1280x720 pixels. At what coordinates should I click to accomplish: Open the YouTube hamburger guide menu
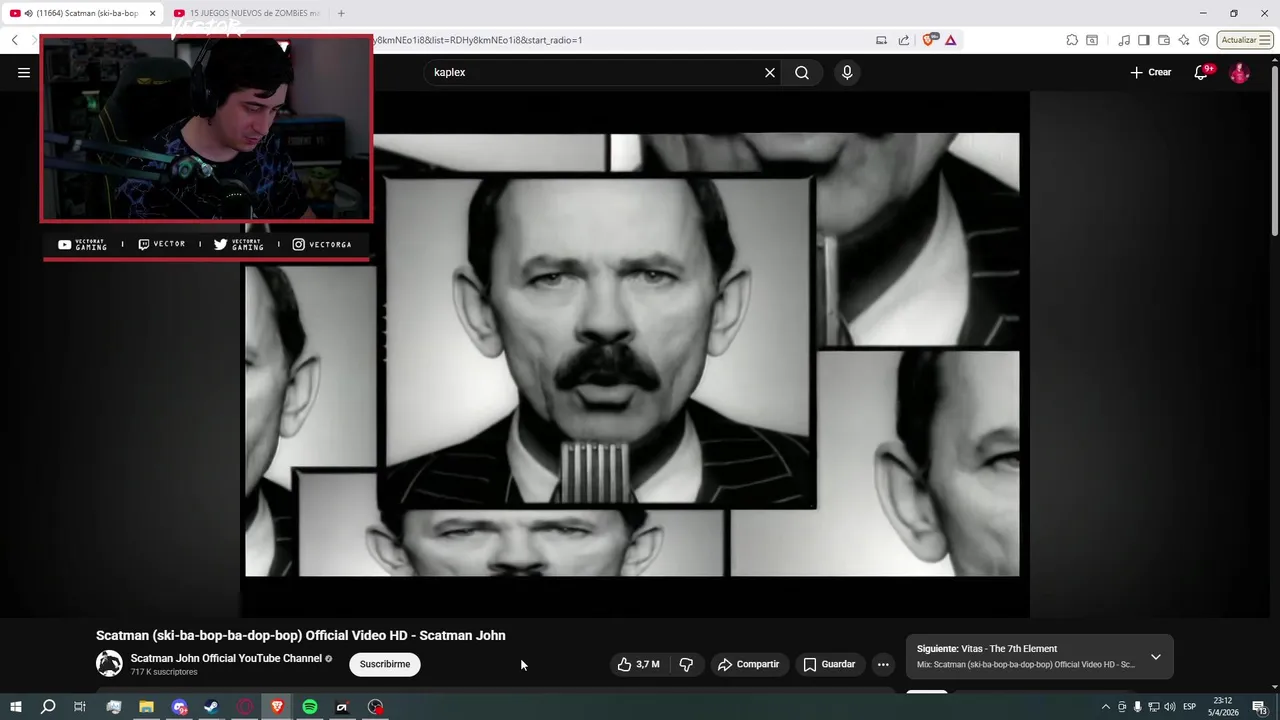click(24, 72)
